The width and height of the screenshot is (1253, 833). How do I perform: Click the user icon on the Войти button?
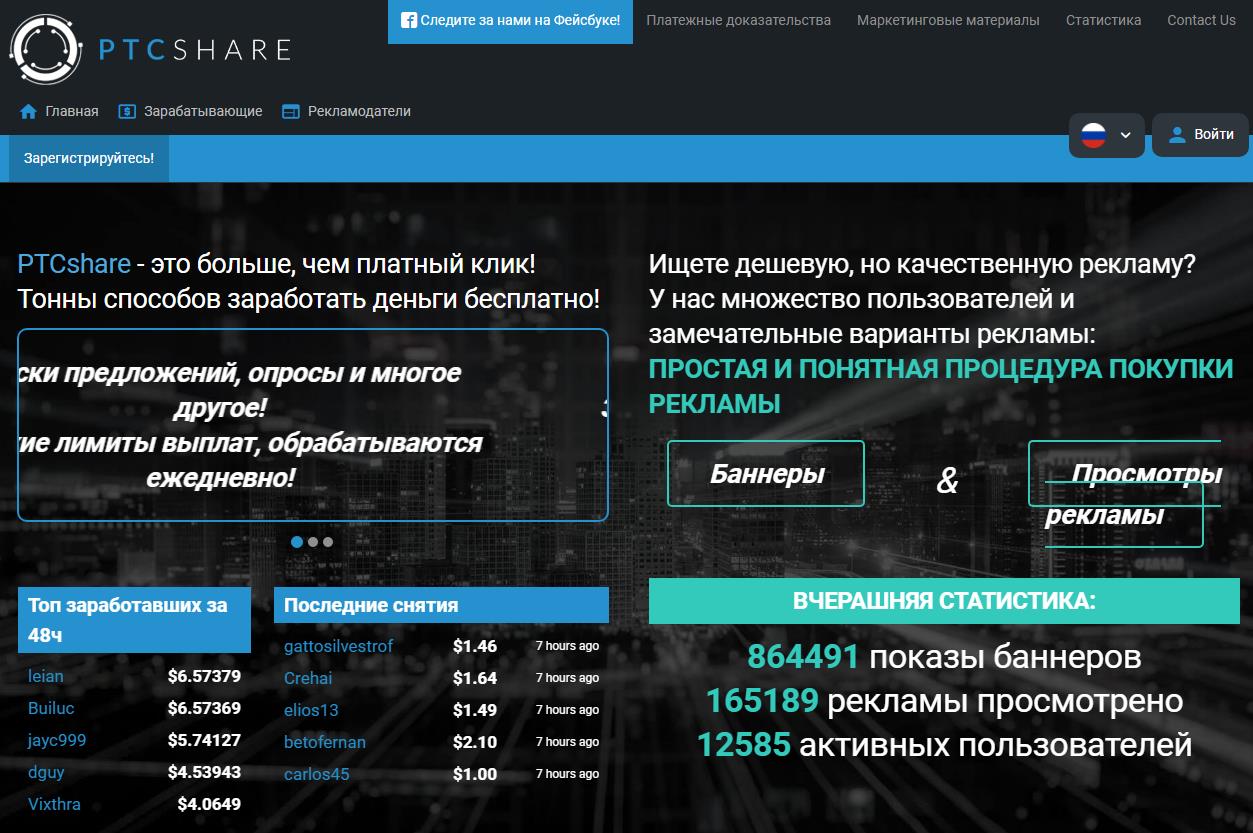coord(1177,134)
